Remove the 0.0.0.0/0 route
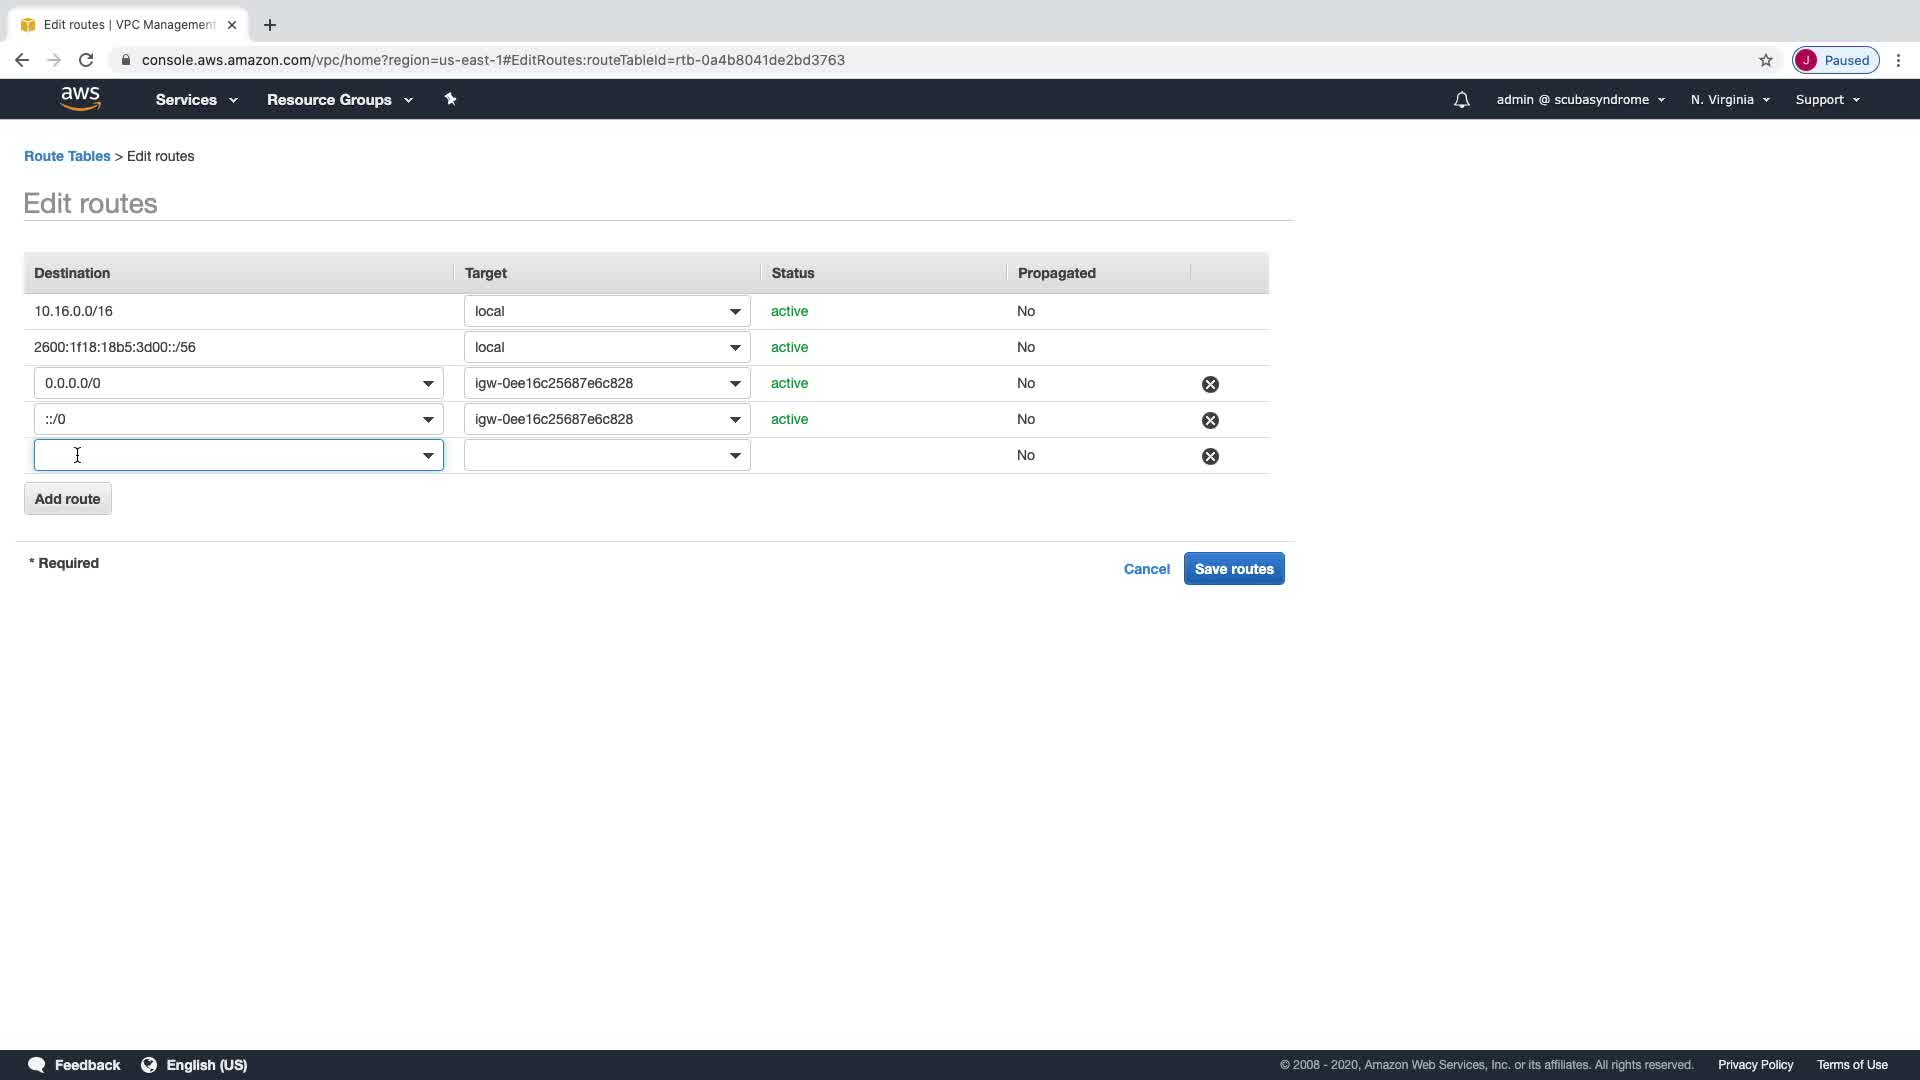 [1210, 384]
